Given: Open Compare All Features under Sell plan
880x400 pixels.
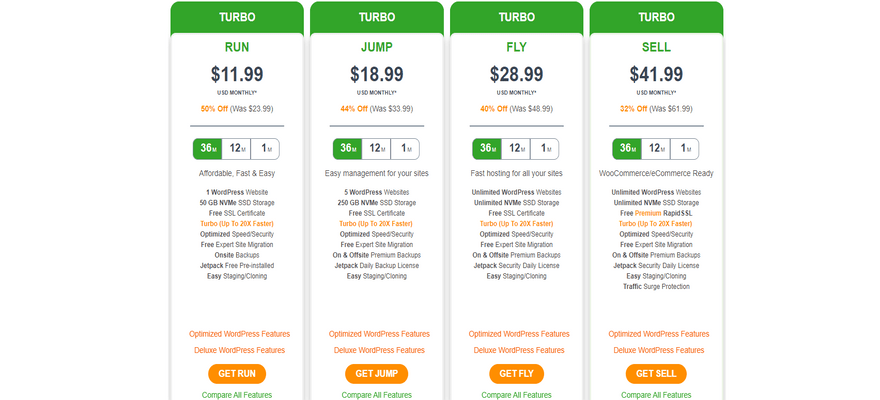Looking at the screenshot, I should click(x=656, y=395).
